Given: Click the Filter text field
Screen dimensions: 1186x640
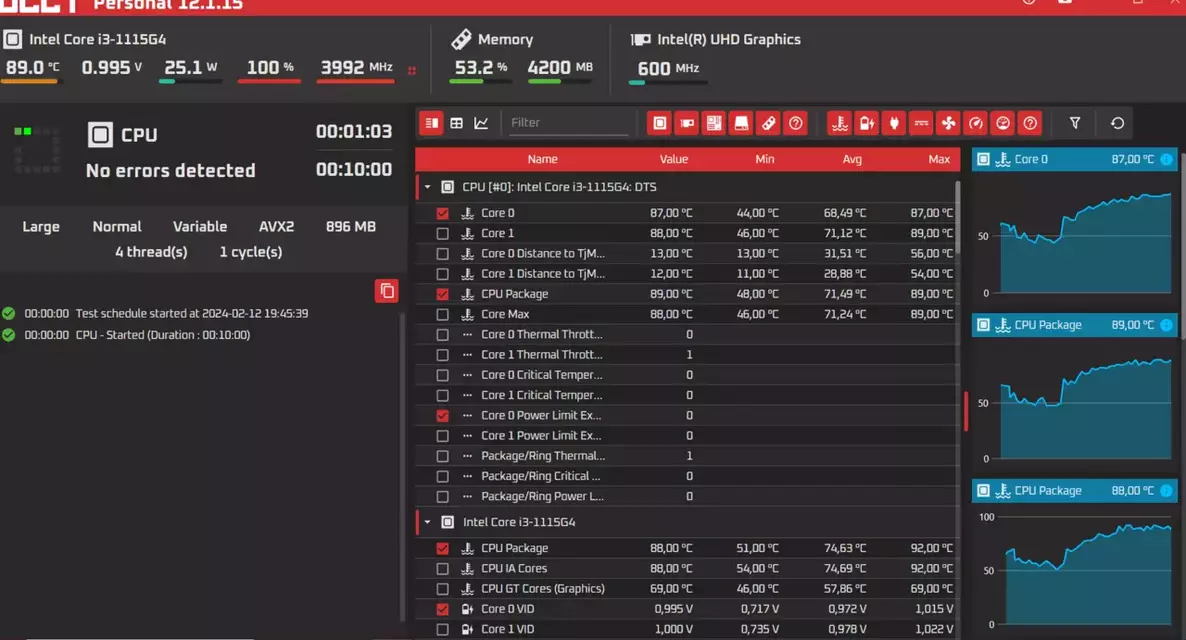Looking at the screenshot, I should point(568,123).
